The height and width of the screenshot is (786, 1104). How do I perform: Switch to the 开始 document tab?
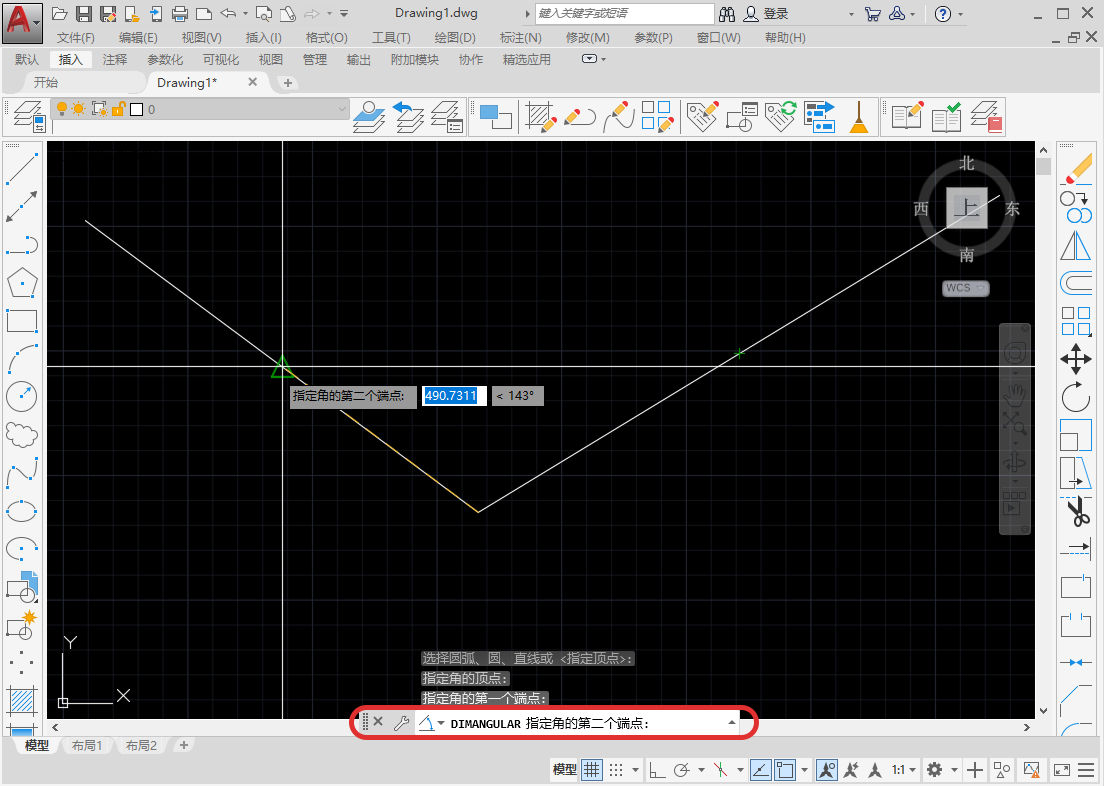pyautogui.click(x=46, y=82)
